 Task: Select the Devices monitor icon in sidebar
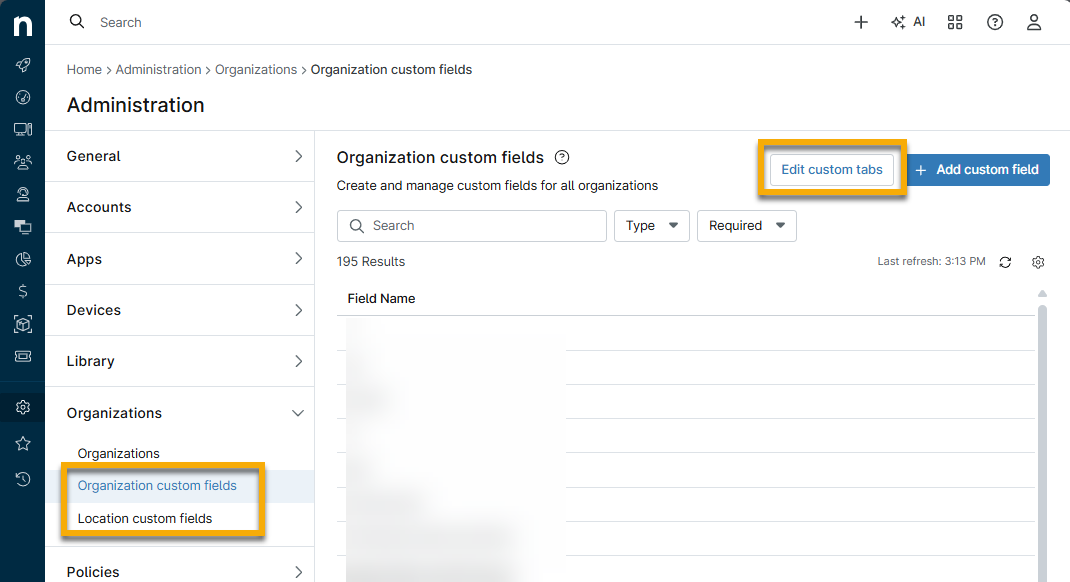[22, 129]
